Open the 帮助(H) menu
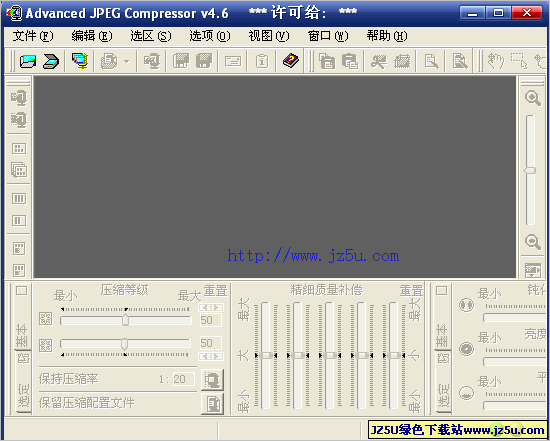The image size is (550, 441). coord(387,36)
